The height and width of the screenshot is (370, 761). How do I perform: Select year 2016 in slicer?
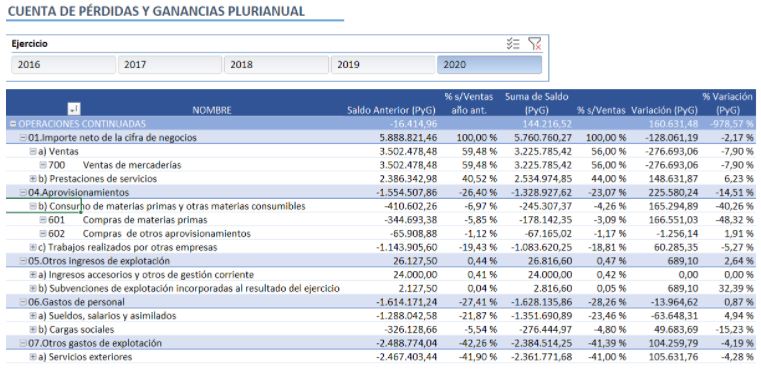point(64,65)
